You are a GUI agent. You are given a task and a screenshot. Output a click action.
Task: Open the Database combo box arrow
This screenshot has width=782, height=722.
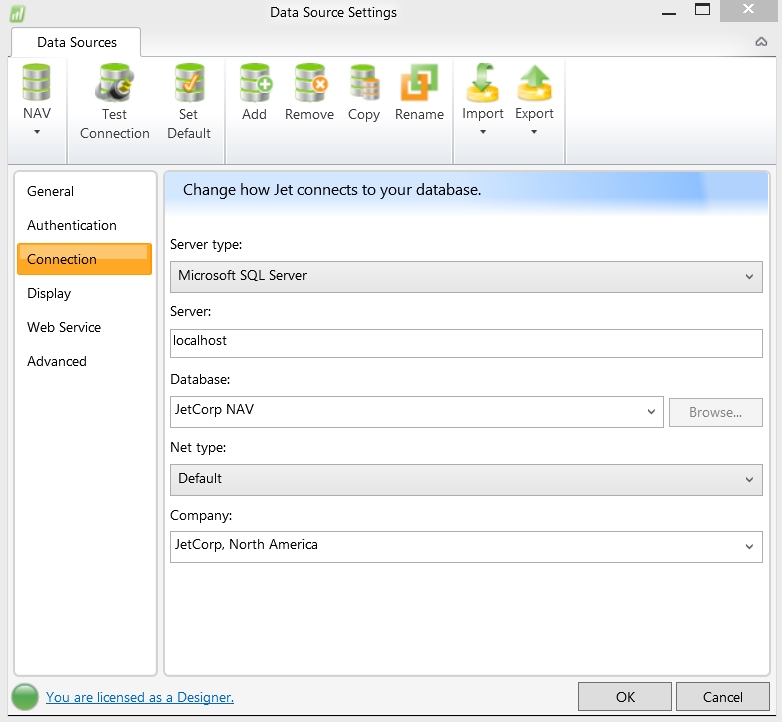pyautogui.click(x=651, y=412)
